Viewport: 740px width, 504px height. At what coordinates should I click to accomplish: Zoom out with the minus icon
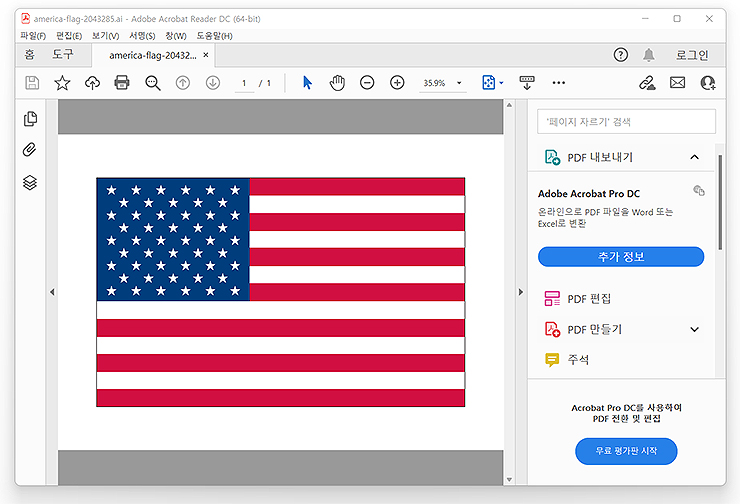367,83
